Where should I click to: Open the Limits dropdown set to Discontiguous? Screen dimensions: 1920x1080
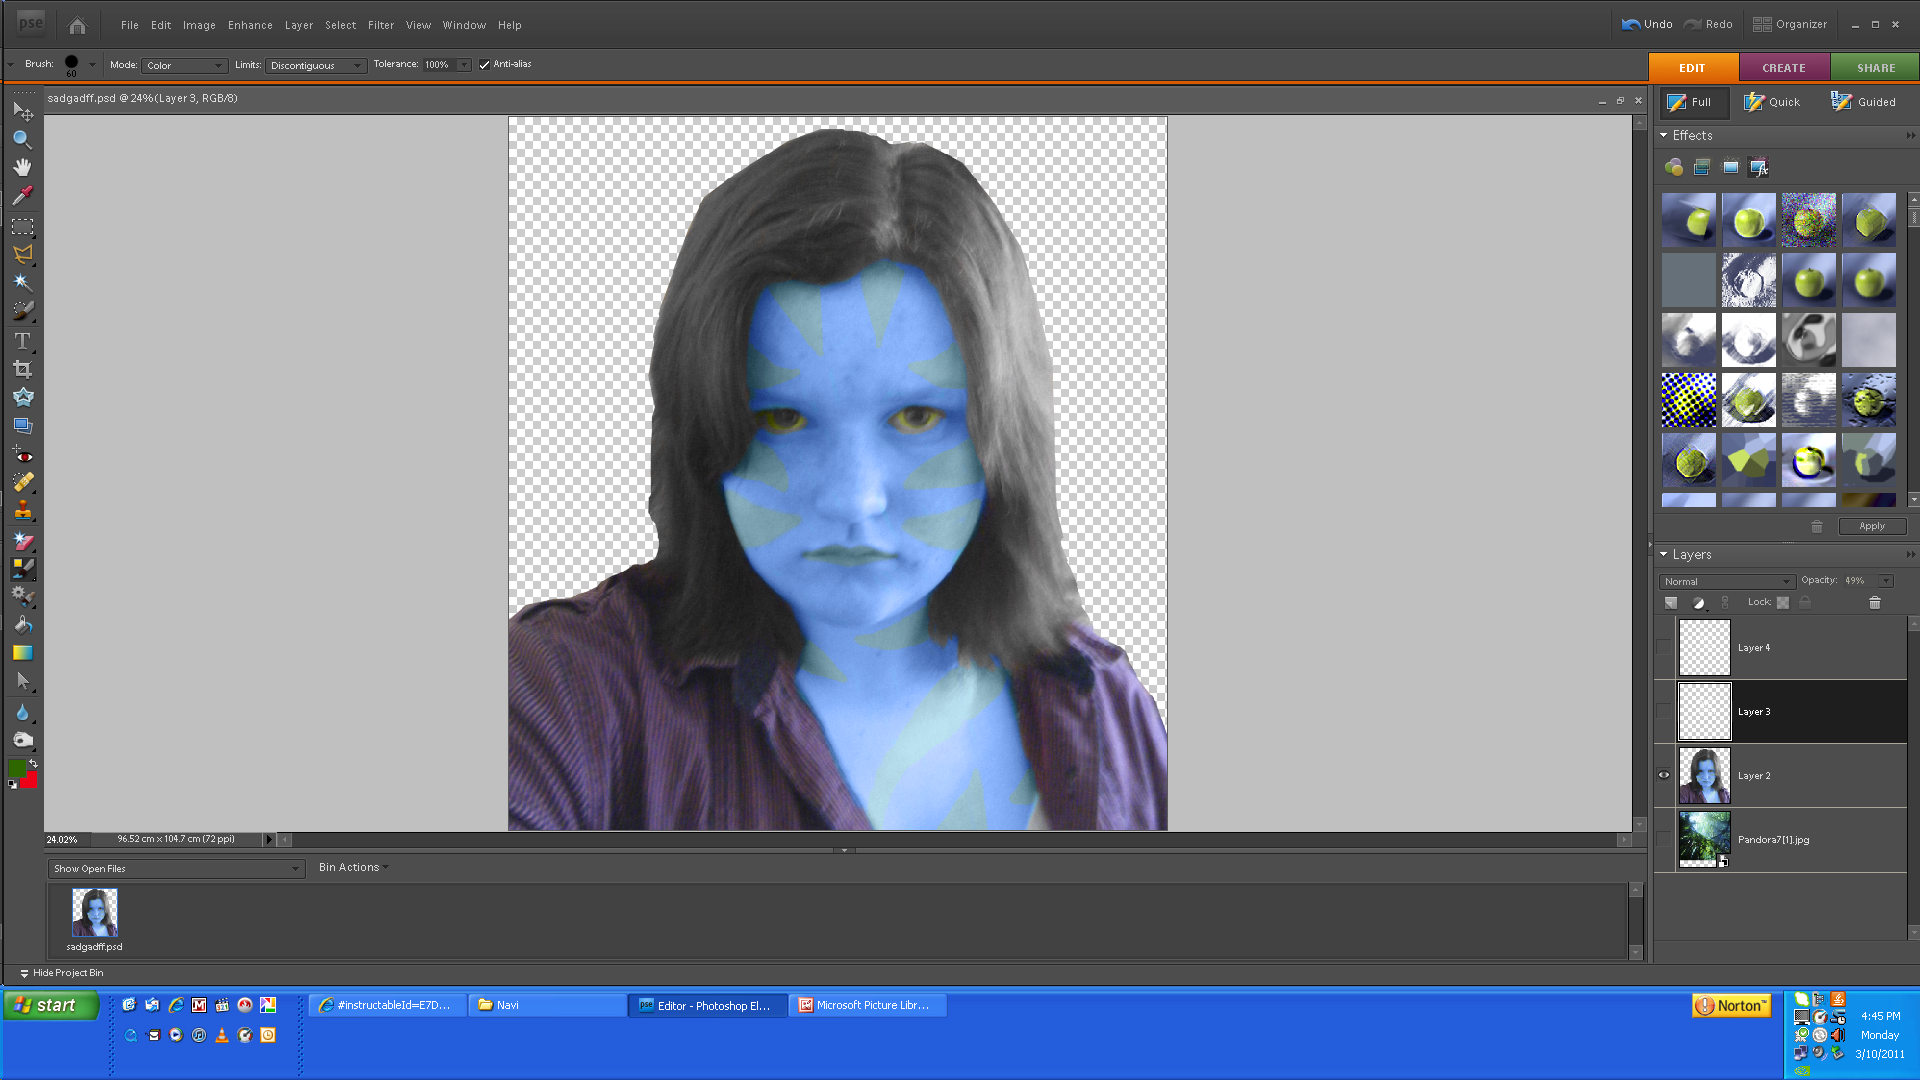pos(315,65)
